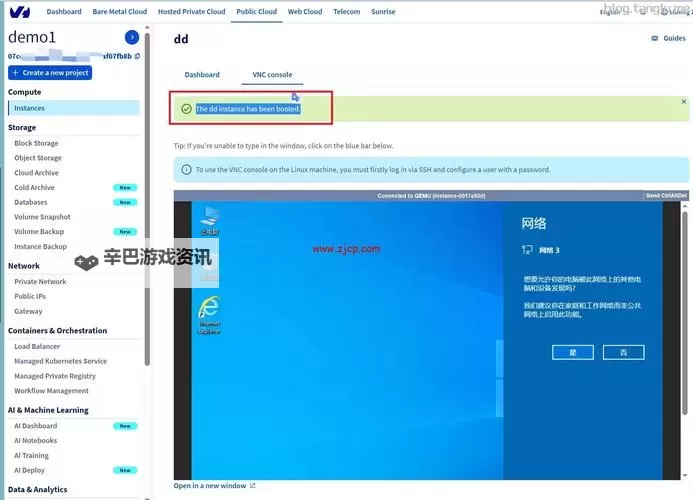Open Public IPs in sidebar
Viewport: 693px width, 500px height.
click(x=30, y=296)
